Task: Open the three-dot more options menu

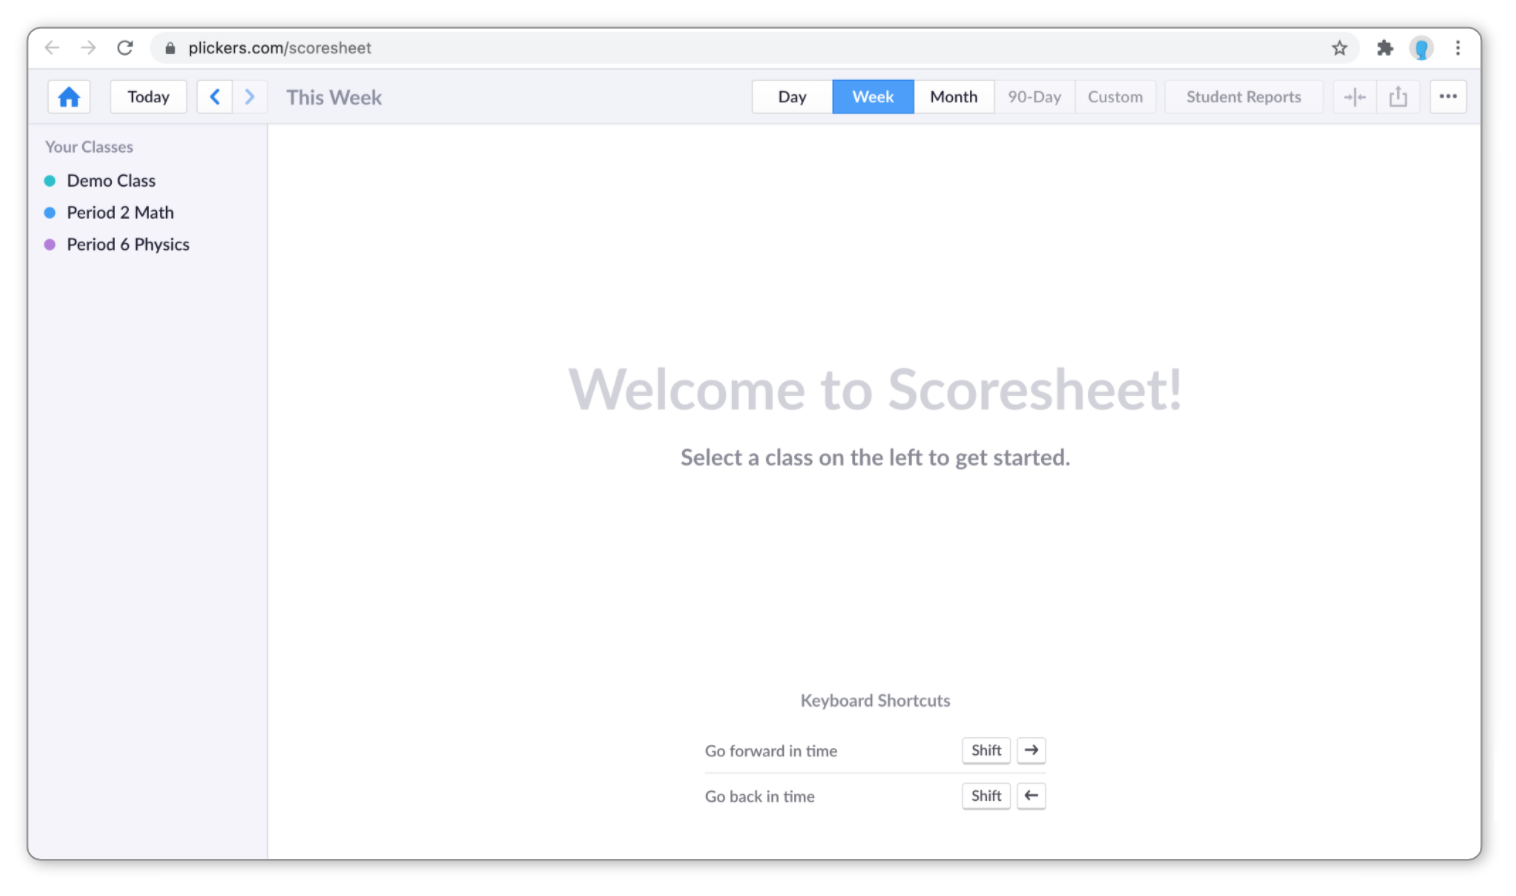Action: [x=1448, y=97]
